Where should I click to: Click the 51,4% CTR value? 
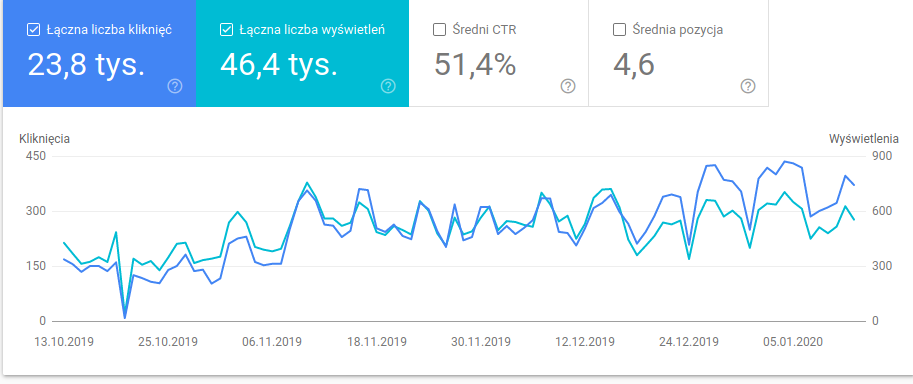click(475, 65)
